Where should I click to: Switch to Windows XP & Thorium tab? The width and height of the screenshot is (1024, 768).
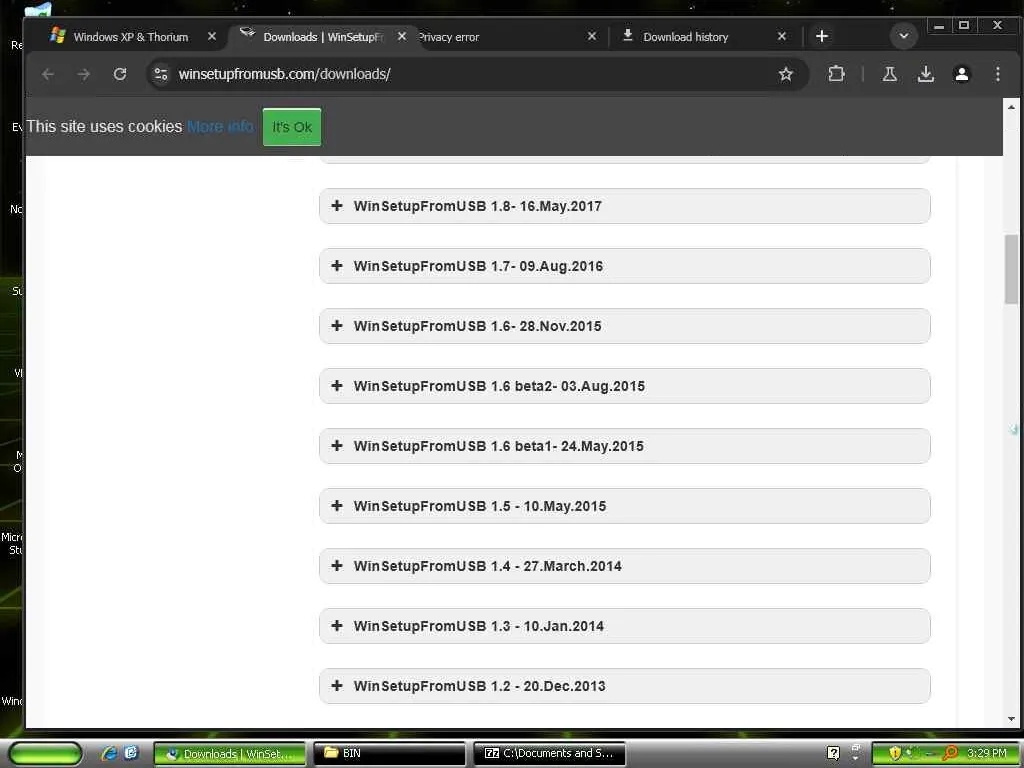tap(131, 37)
